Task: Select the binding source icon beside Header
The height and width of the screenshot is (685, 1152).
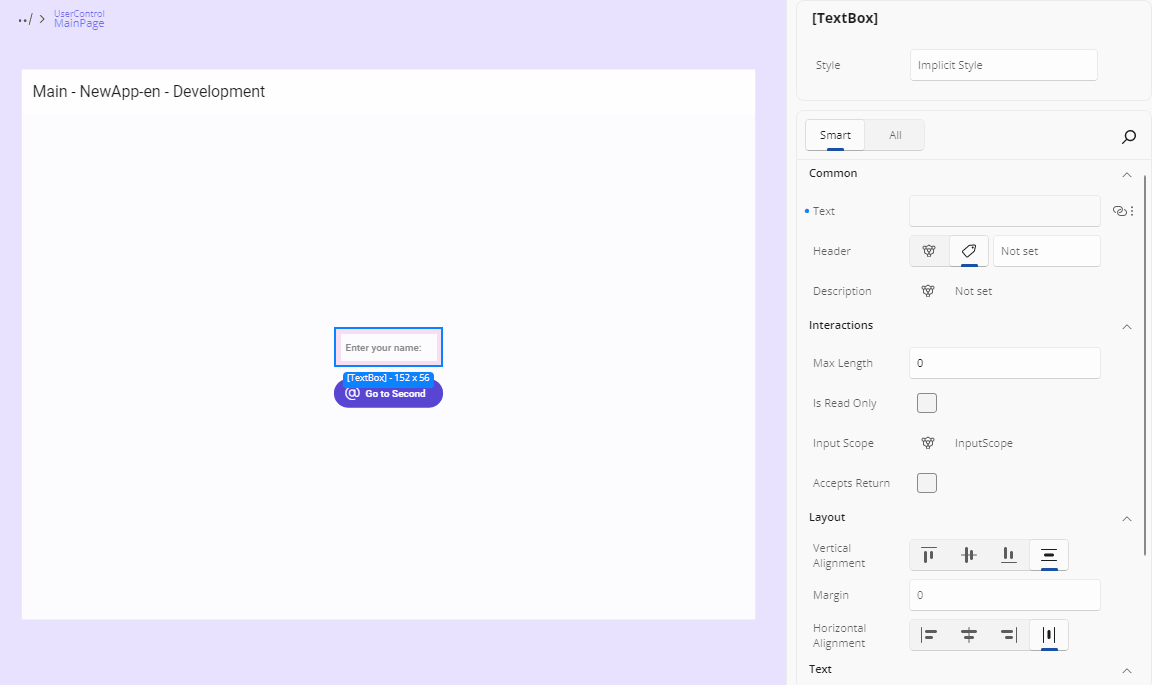Action: tap(928, 250)
